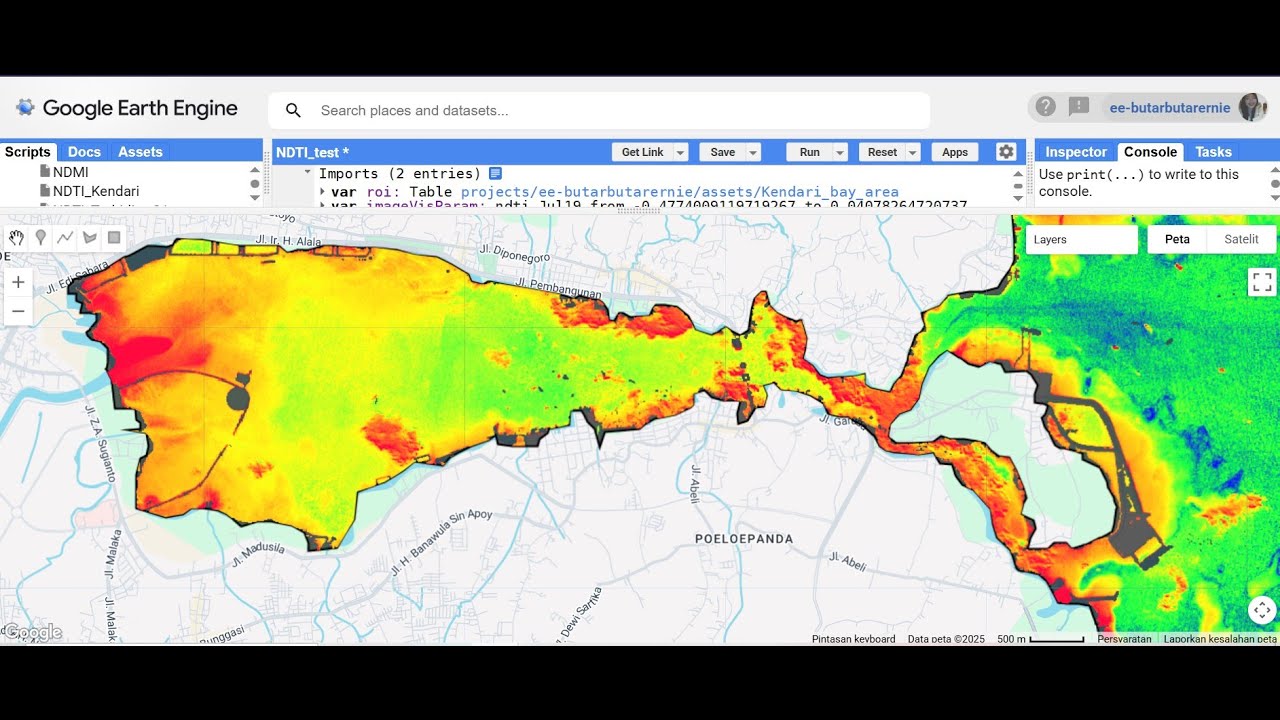Image resolution: width=1280 pixels, height=720 pixels.
Task: Click the 500 m scale bar
Action: tap(1041, 639)
